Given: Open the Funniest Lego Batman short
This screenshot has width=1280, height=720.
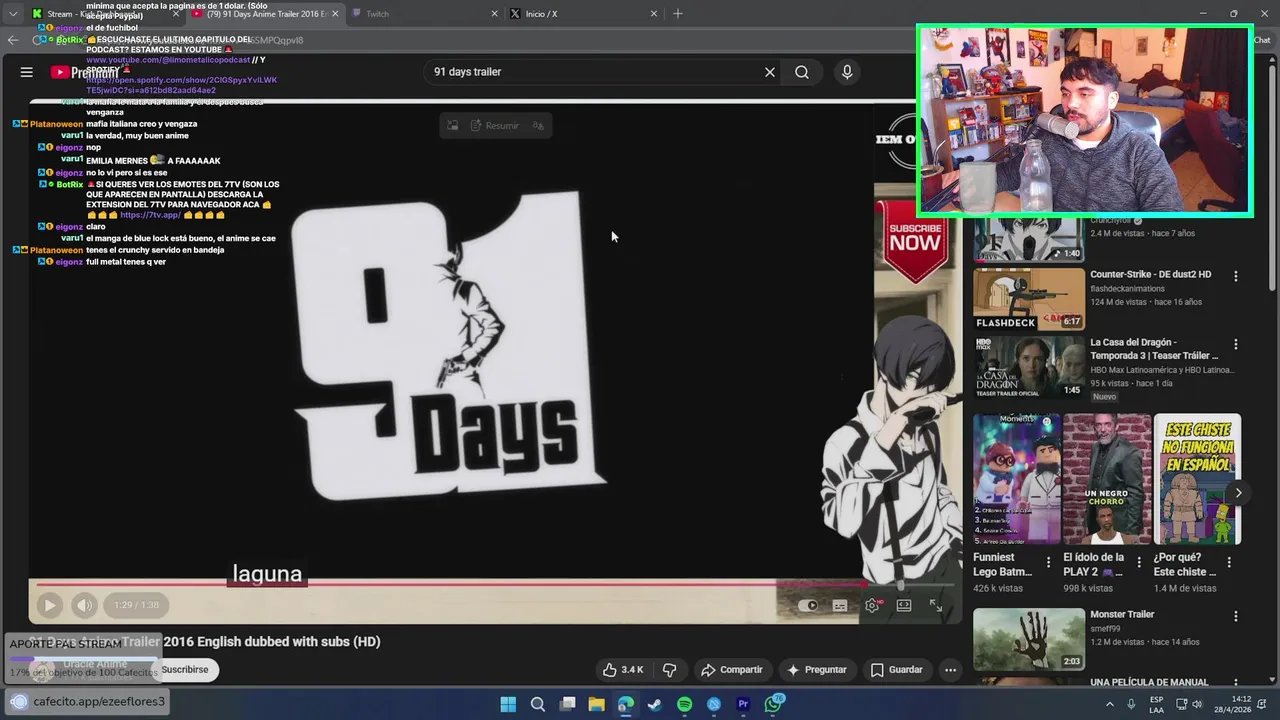Looking at the screenshot, I should point(1017,479).
